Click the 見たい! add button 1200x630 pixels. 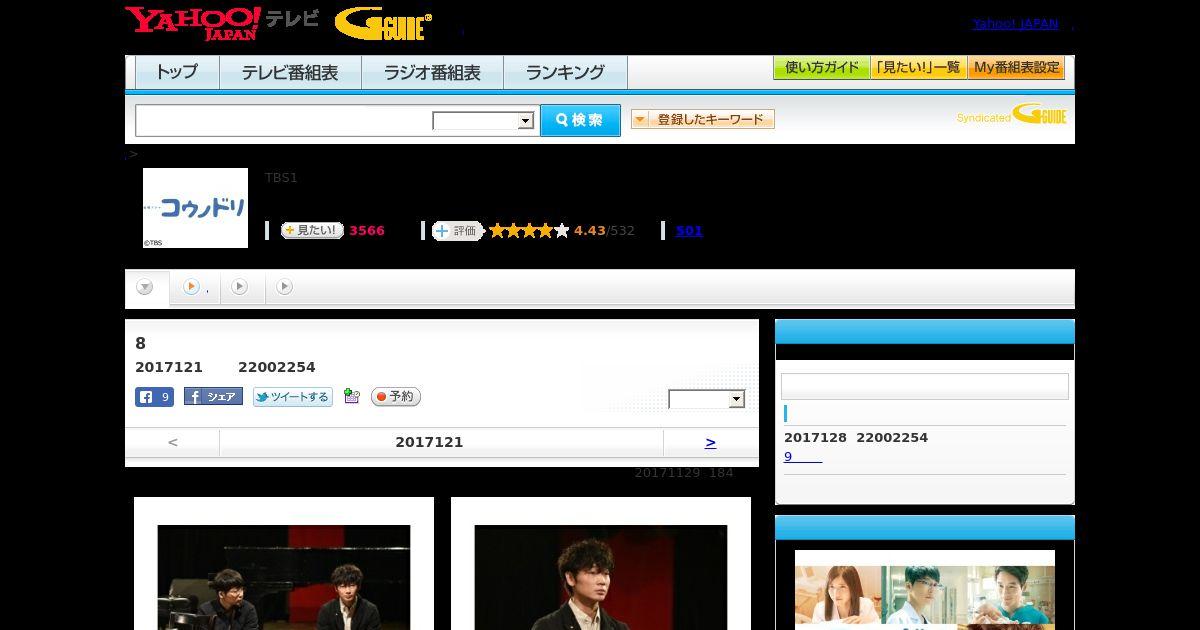pos(312,230)
